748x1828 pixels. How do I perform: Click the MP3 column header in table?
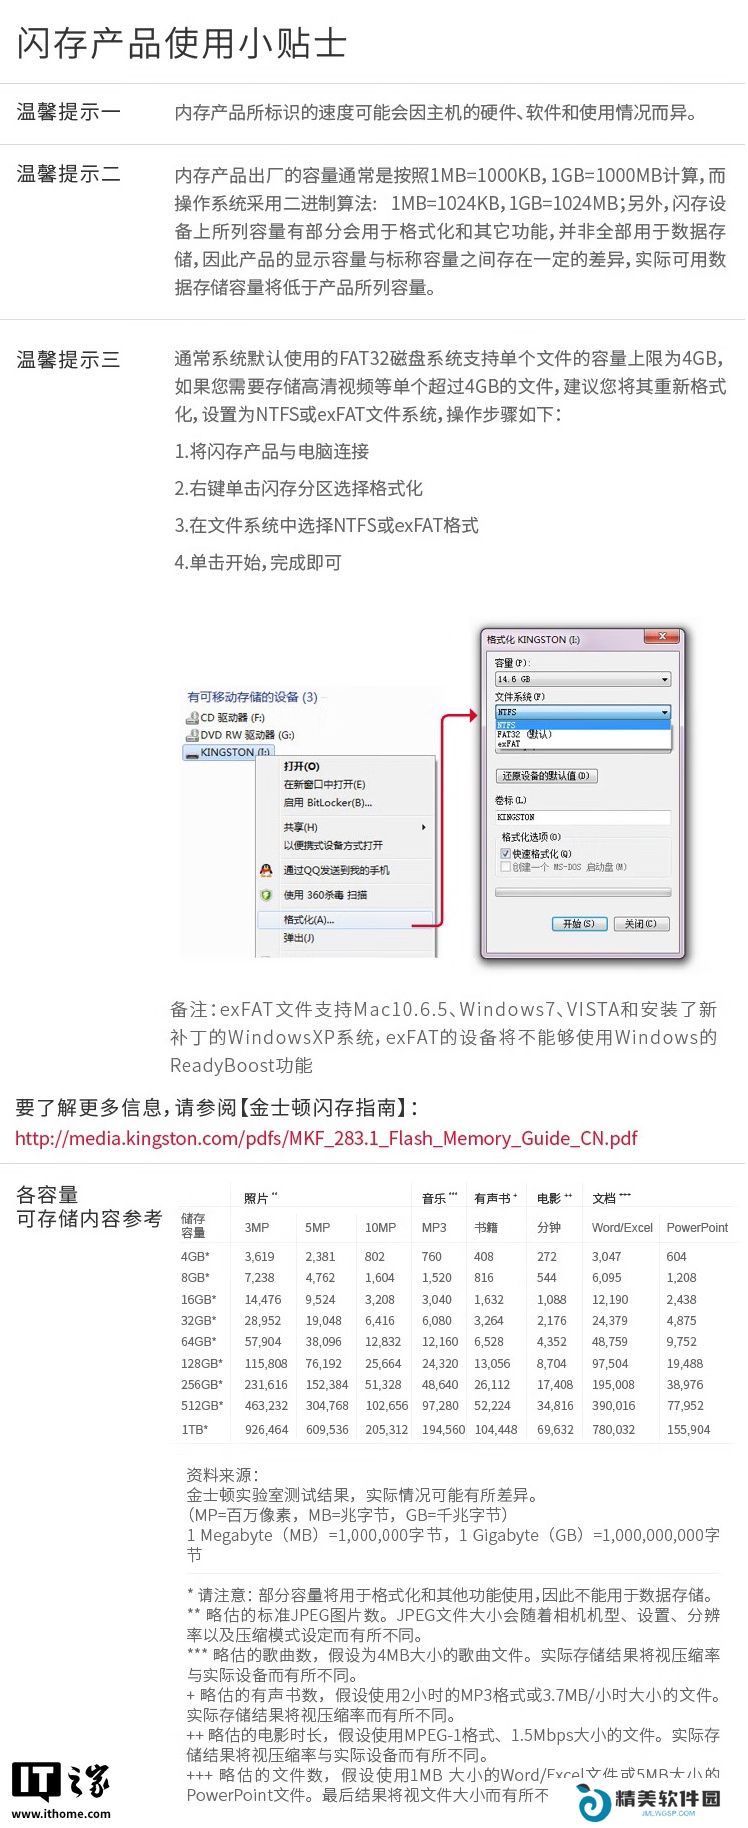434,1227
